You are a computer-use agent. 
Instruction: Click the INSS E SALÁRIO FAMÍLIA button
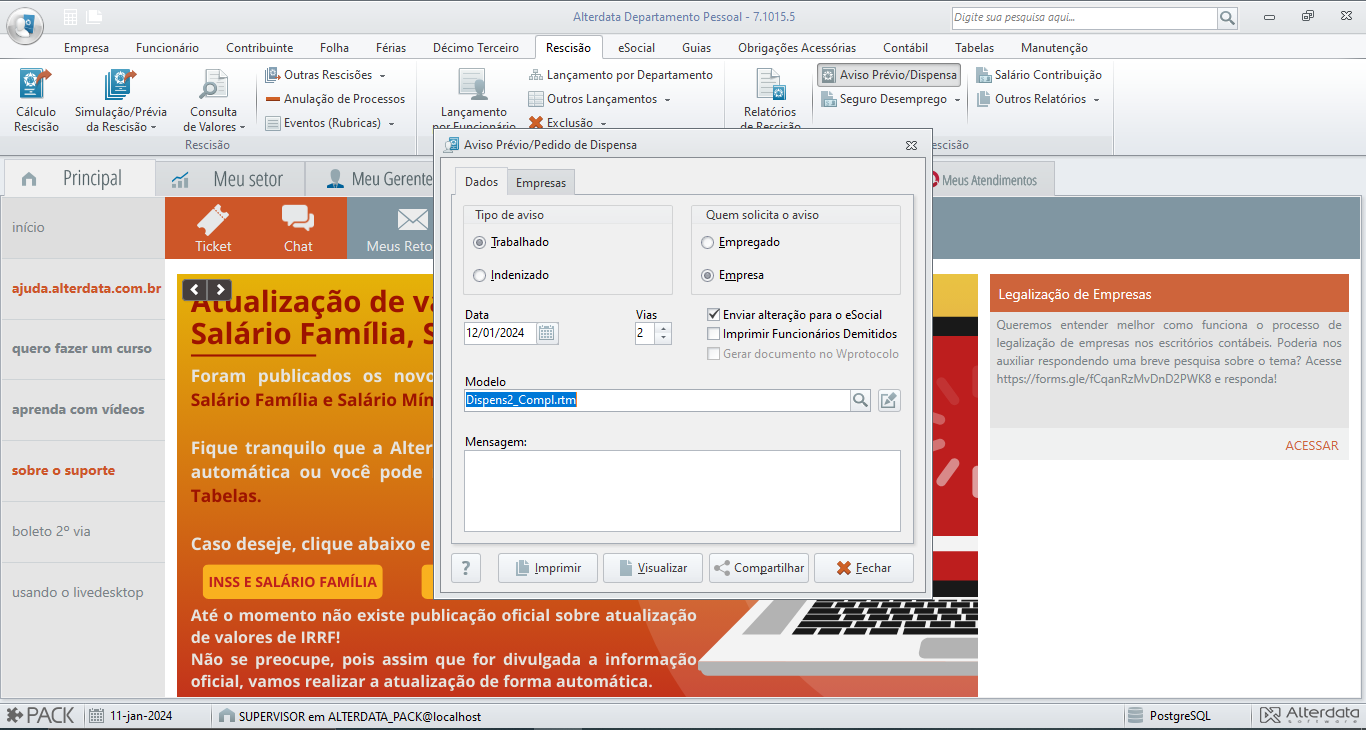pos(293,582)
